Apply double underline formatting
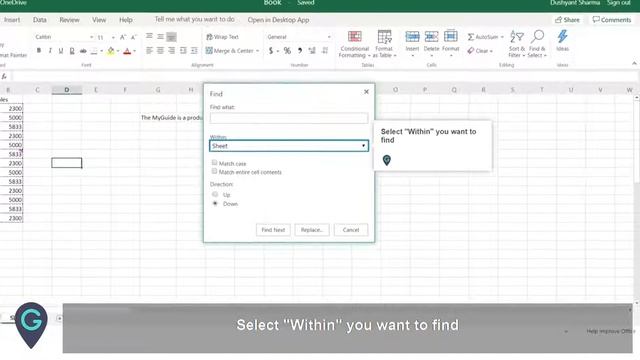This screenshot has width=640, height=360. click(x=72, y=51)
